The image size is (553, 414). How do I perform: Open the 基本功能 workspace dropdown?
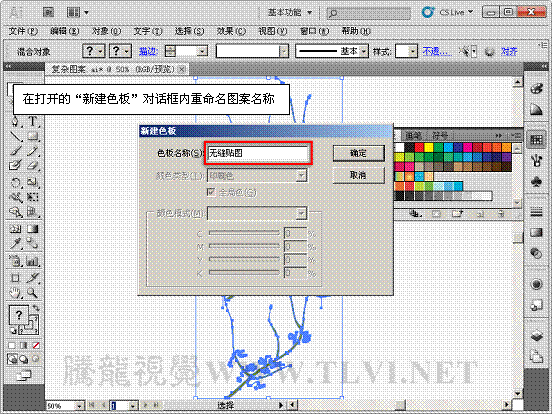(290, 13)
